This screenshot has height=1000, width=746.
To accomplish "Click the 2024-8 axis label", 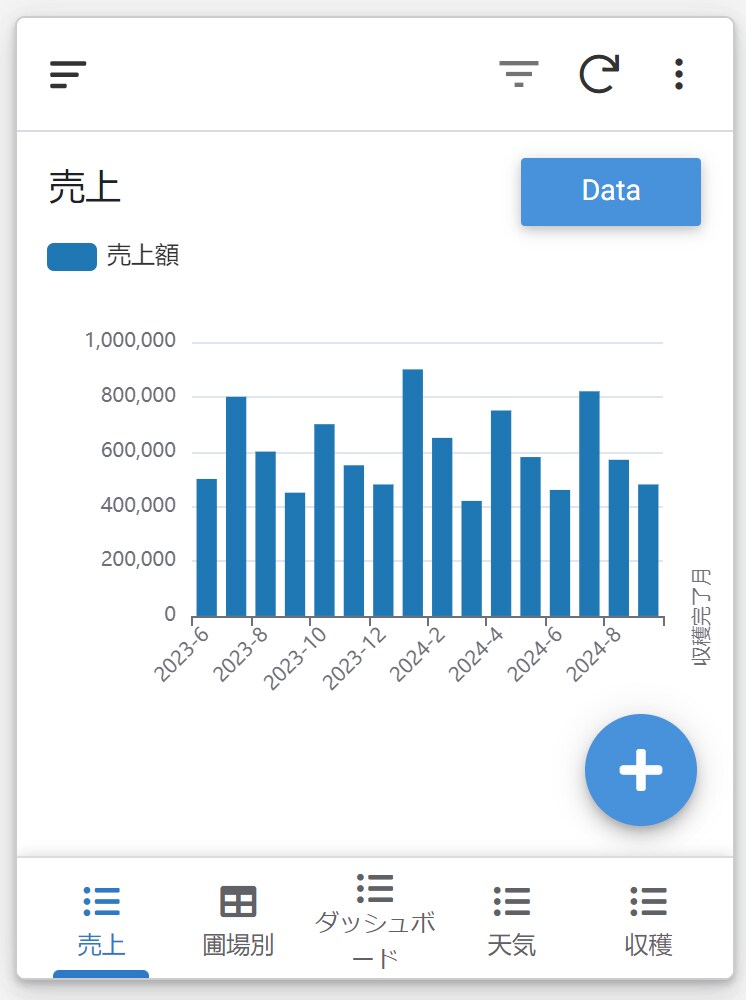I will click(x=593, y=654).
